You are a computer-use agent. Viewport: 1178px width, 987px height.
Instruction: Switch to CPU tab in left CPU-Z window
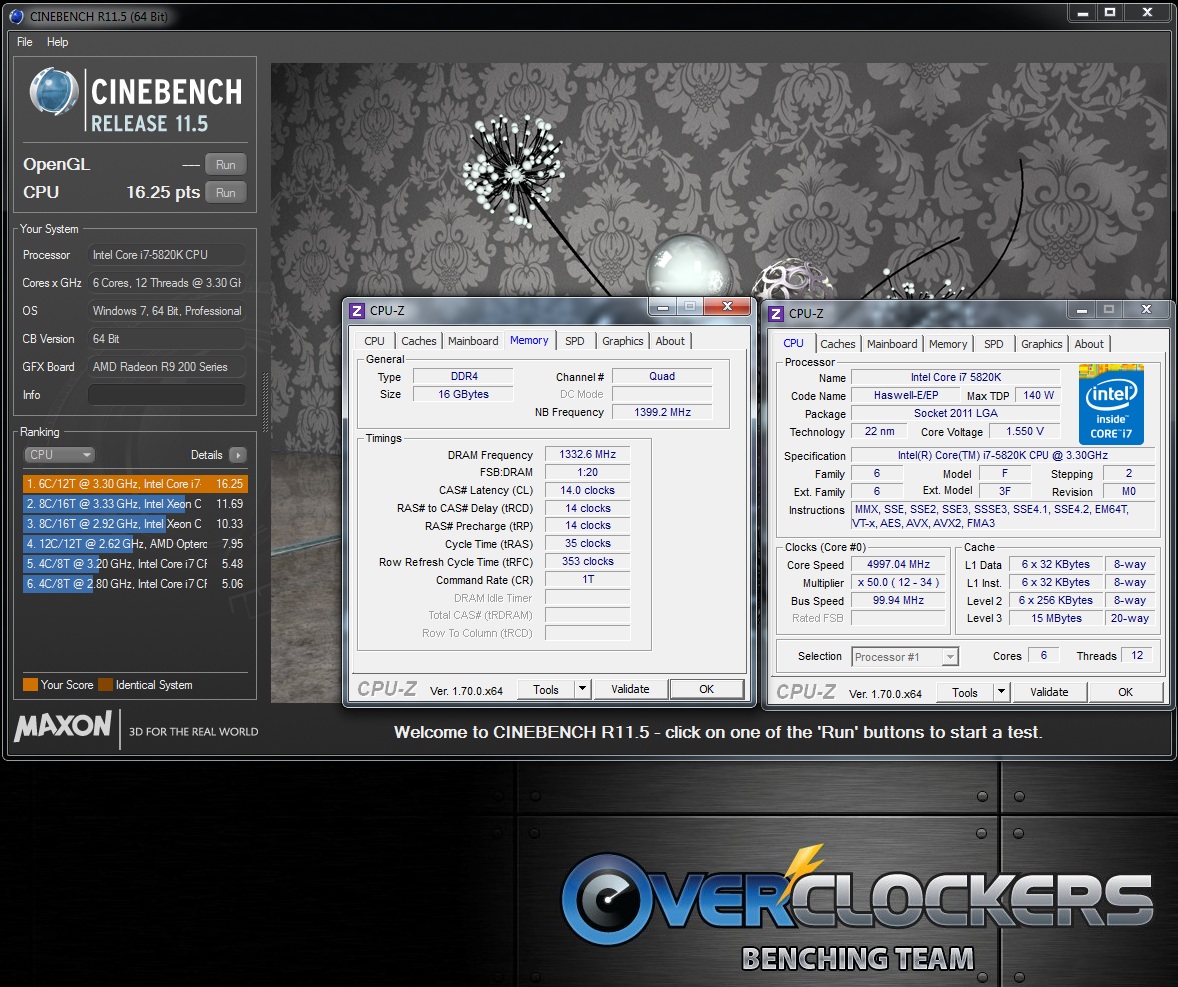(x=374, y=341)
